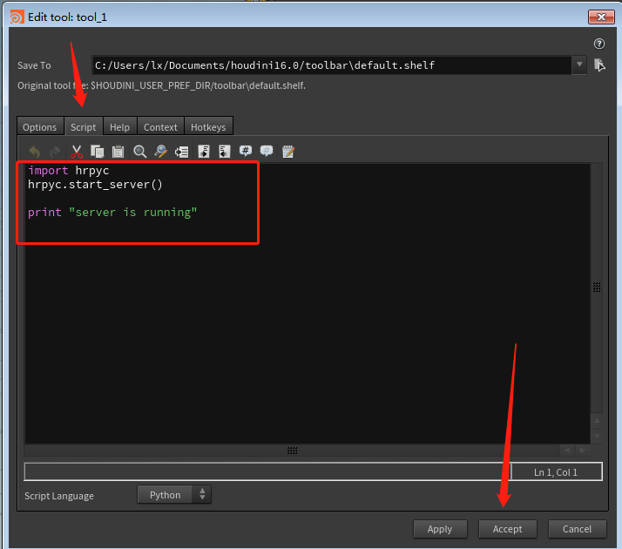Click the Comment selection hash bubble icon
This screenshot has width=622, height=549.
(246, 151)
